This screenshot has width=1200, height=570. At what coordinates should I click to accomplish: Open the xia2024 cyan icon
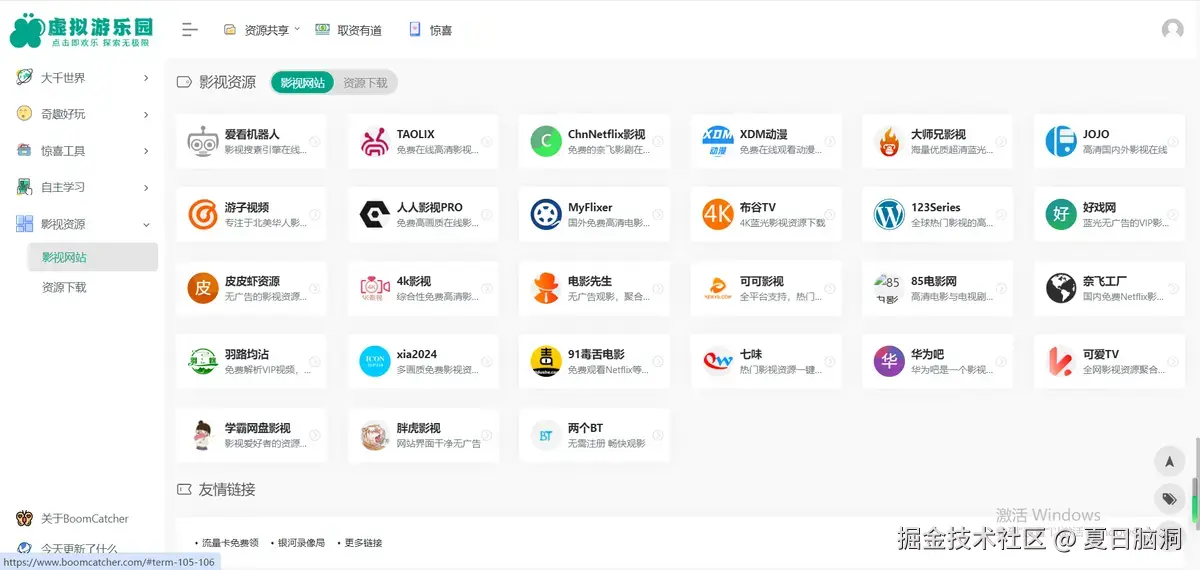click(375, 361)
